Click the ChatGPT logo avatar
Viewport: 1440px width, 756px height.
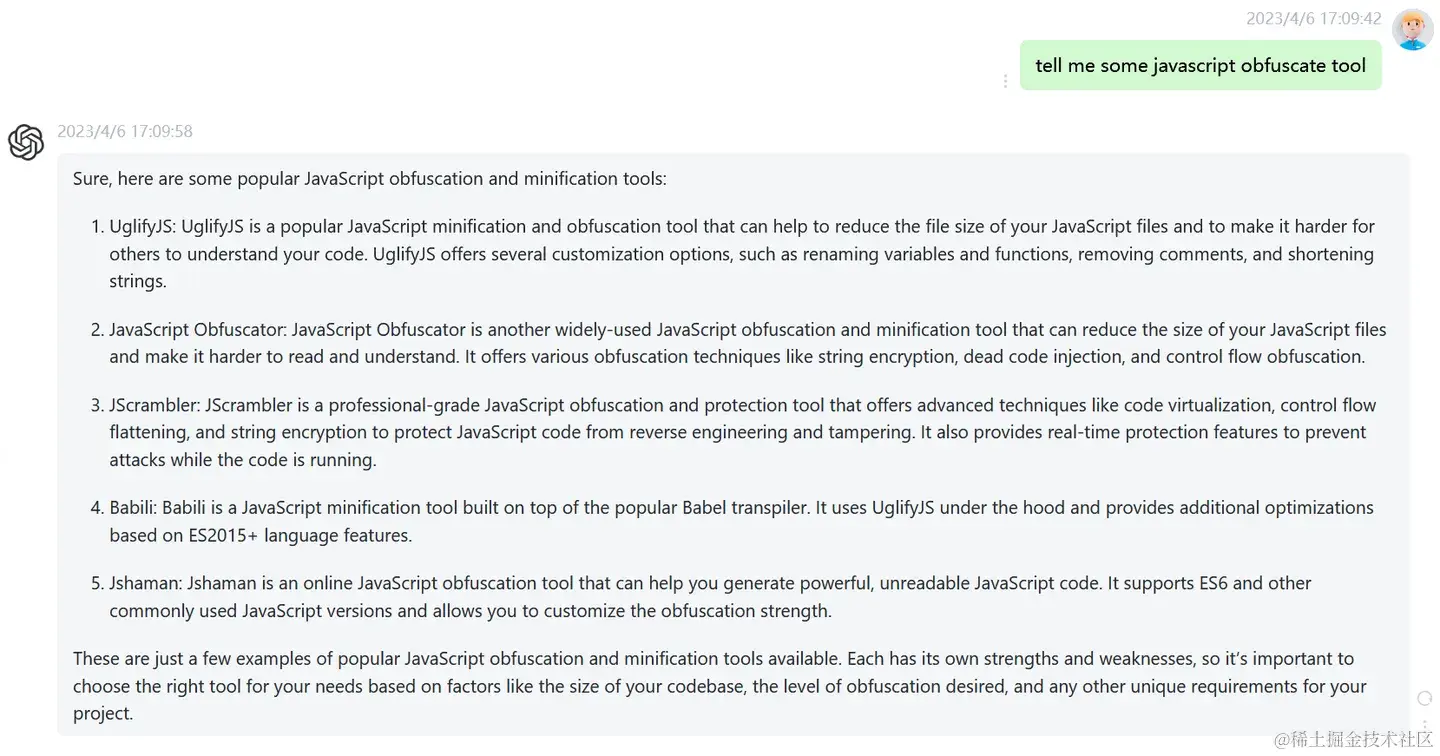[26, 142]
